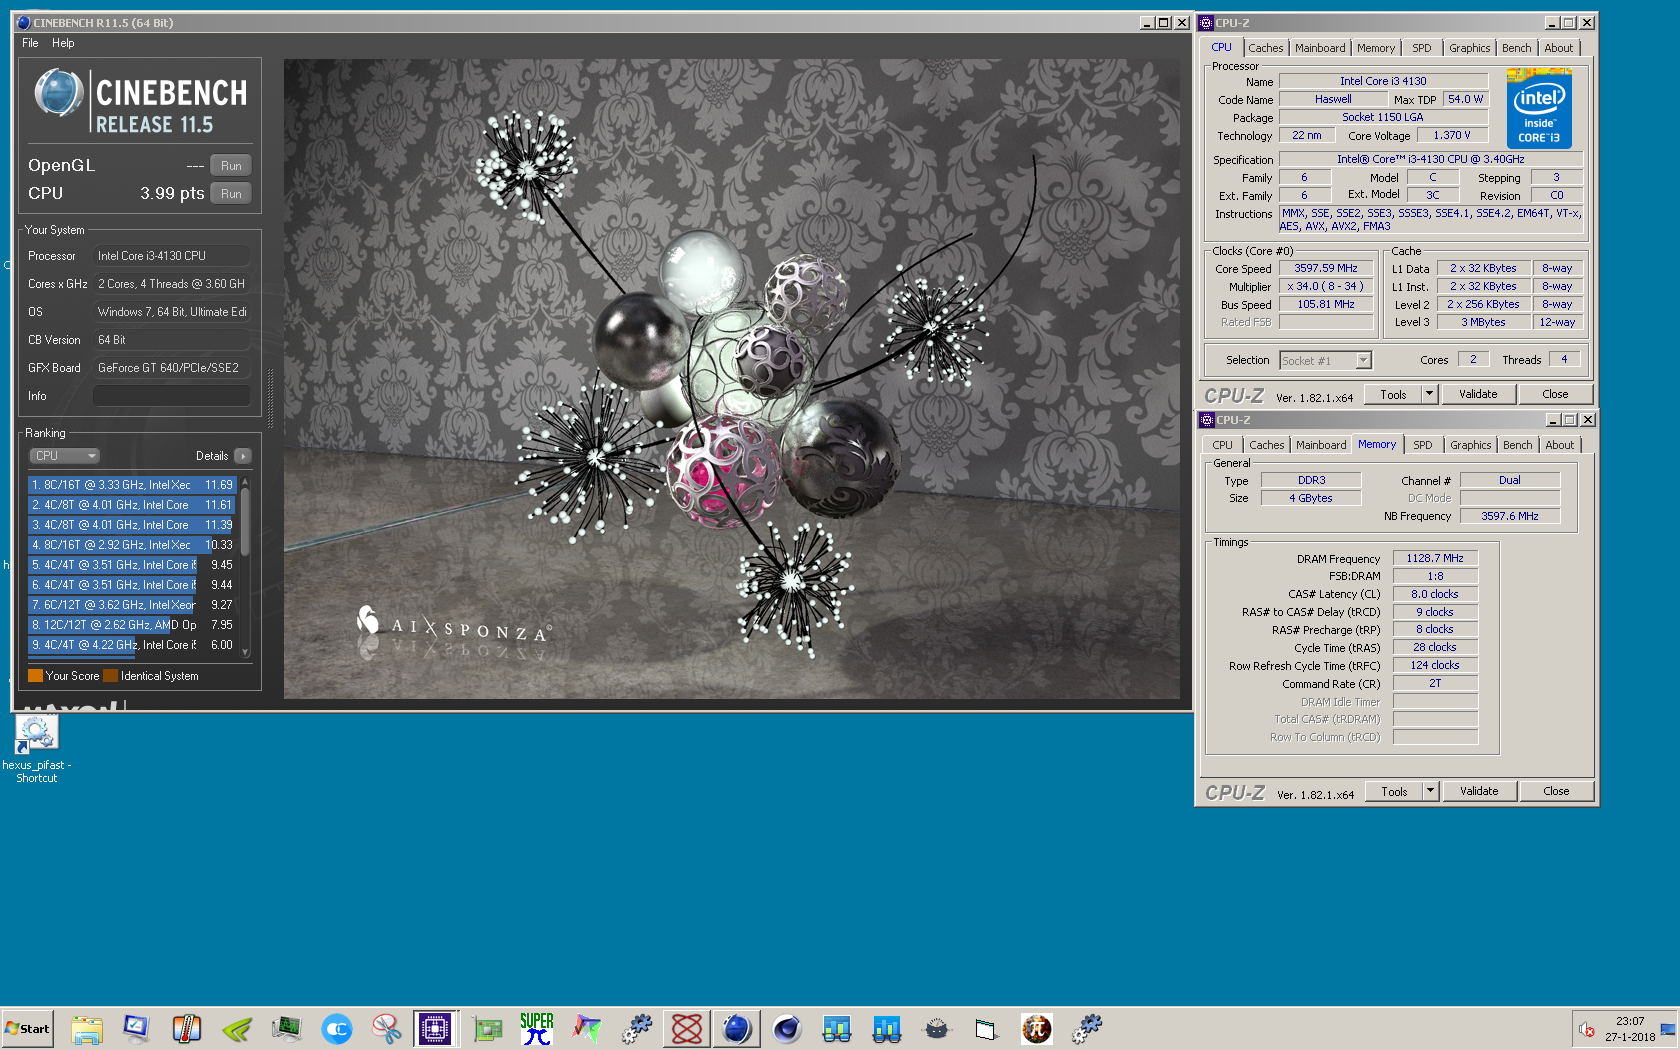Open the Snipping Tool scissors icon
Image resolution: width=1680 pixels, height=1050 pixels.
[387, 1029]
